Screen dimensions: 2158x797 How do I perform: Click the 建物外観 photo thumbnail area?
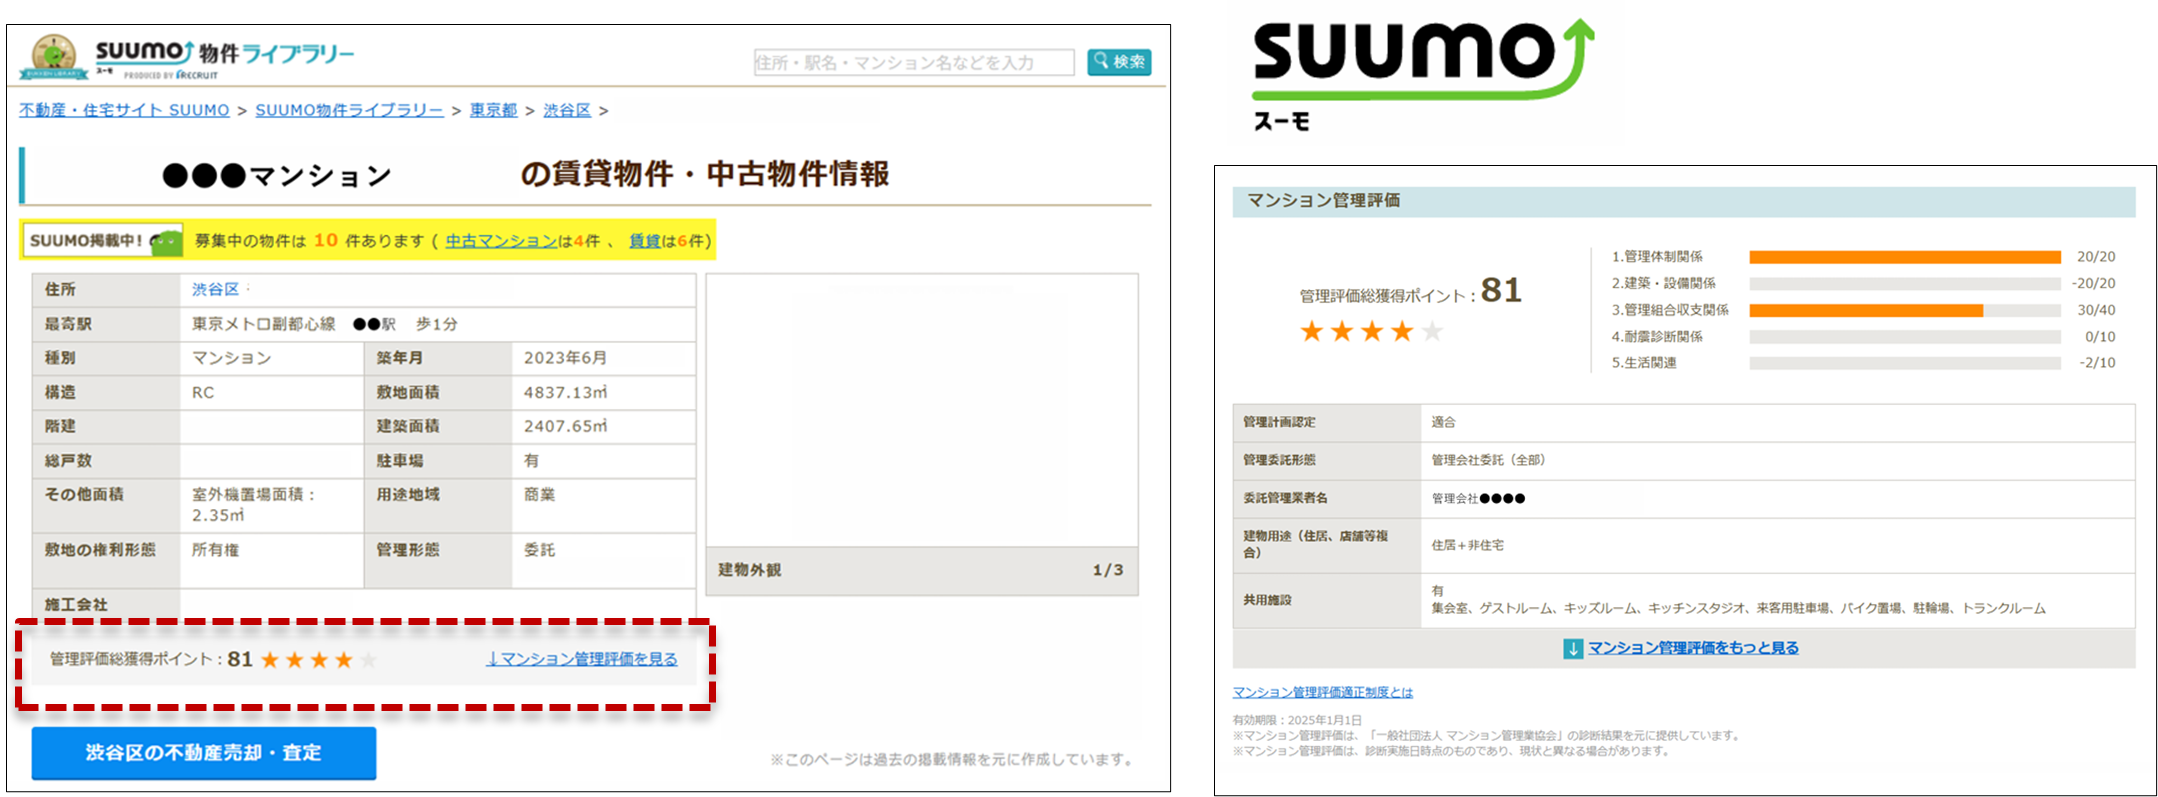click(921, 410)
